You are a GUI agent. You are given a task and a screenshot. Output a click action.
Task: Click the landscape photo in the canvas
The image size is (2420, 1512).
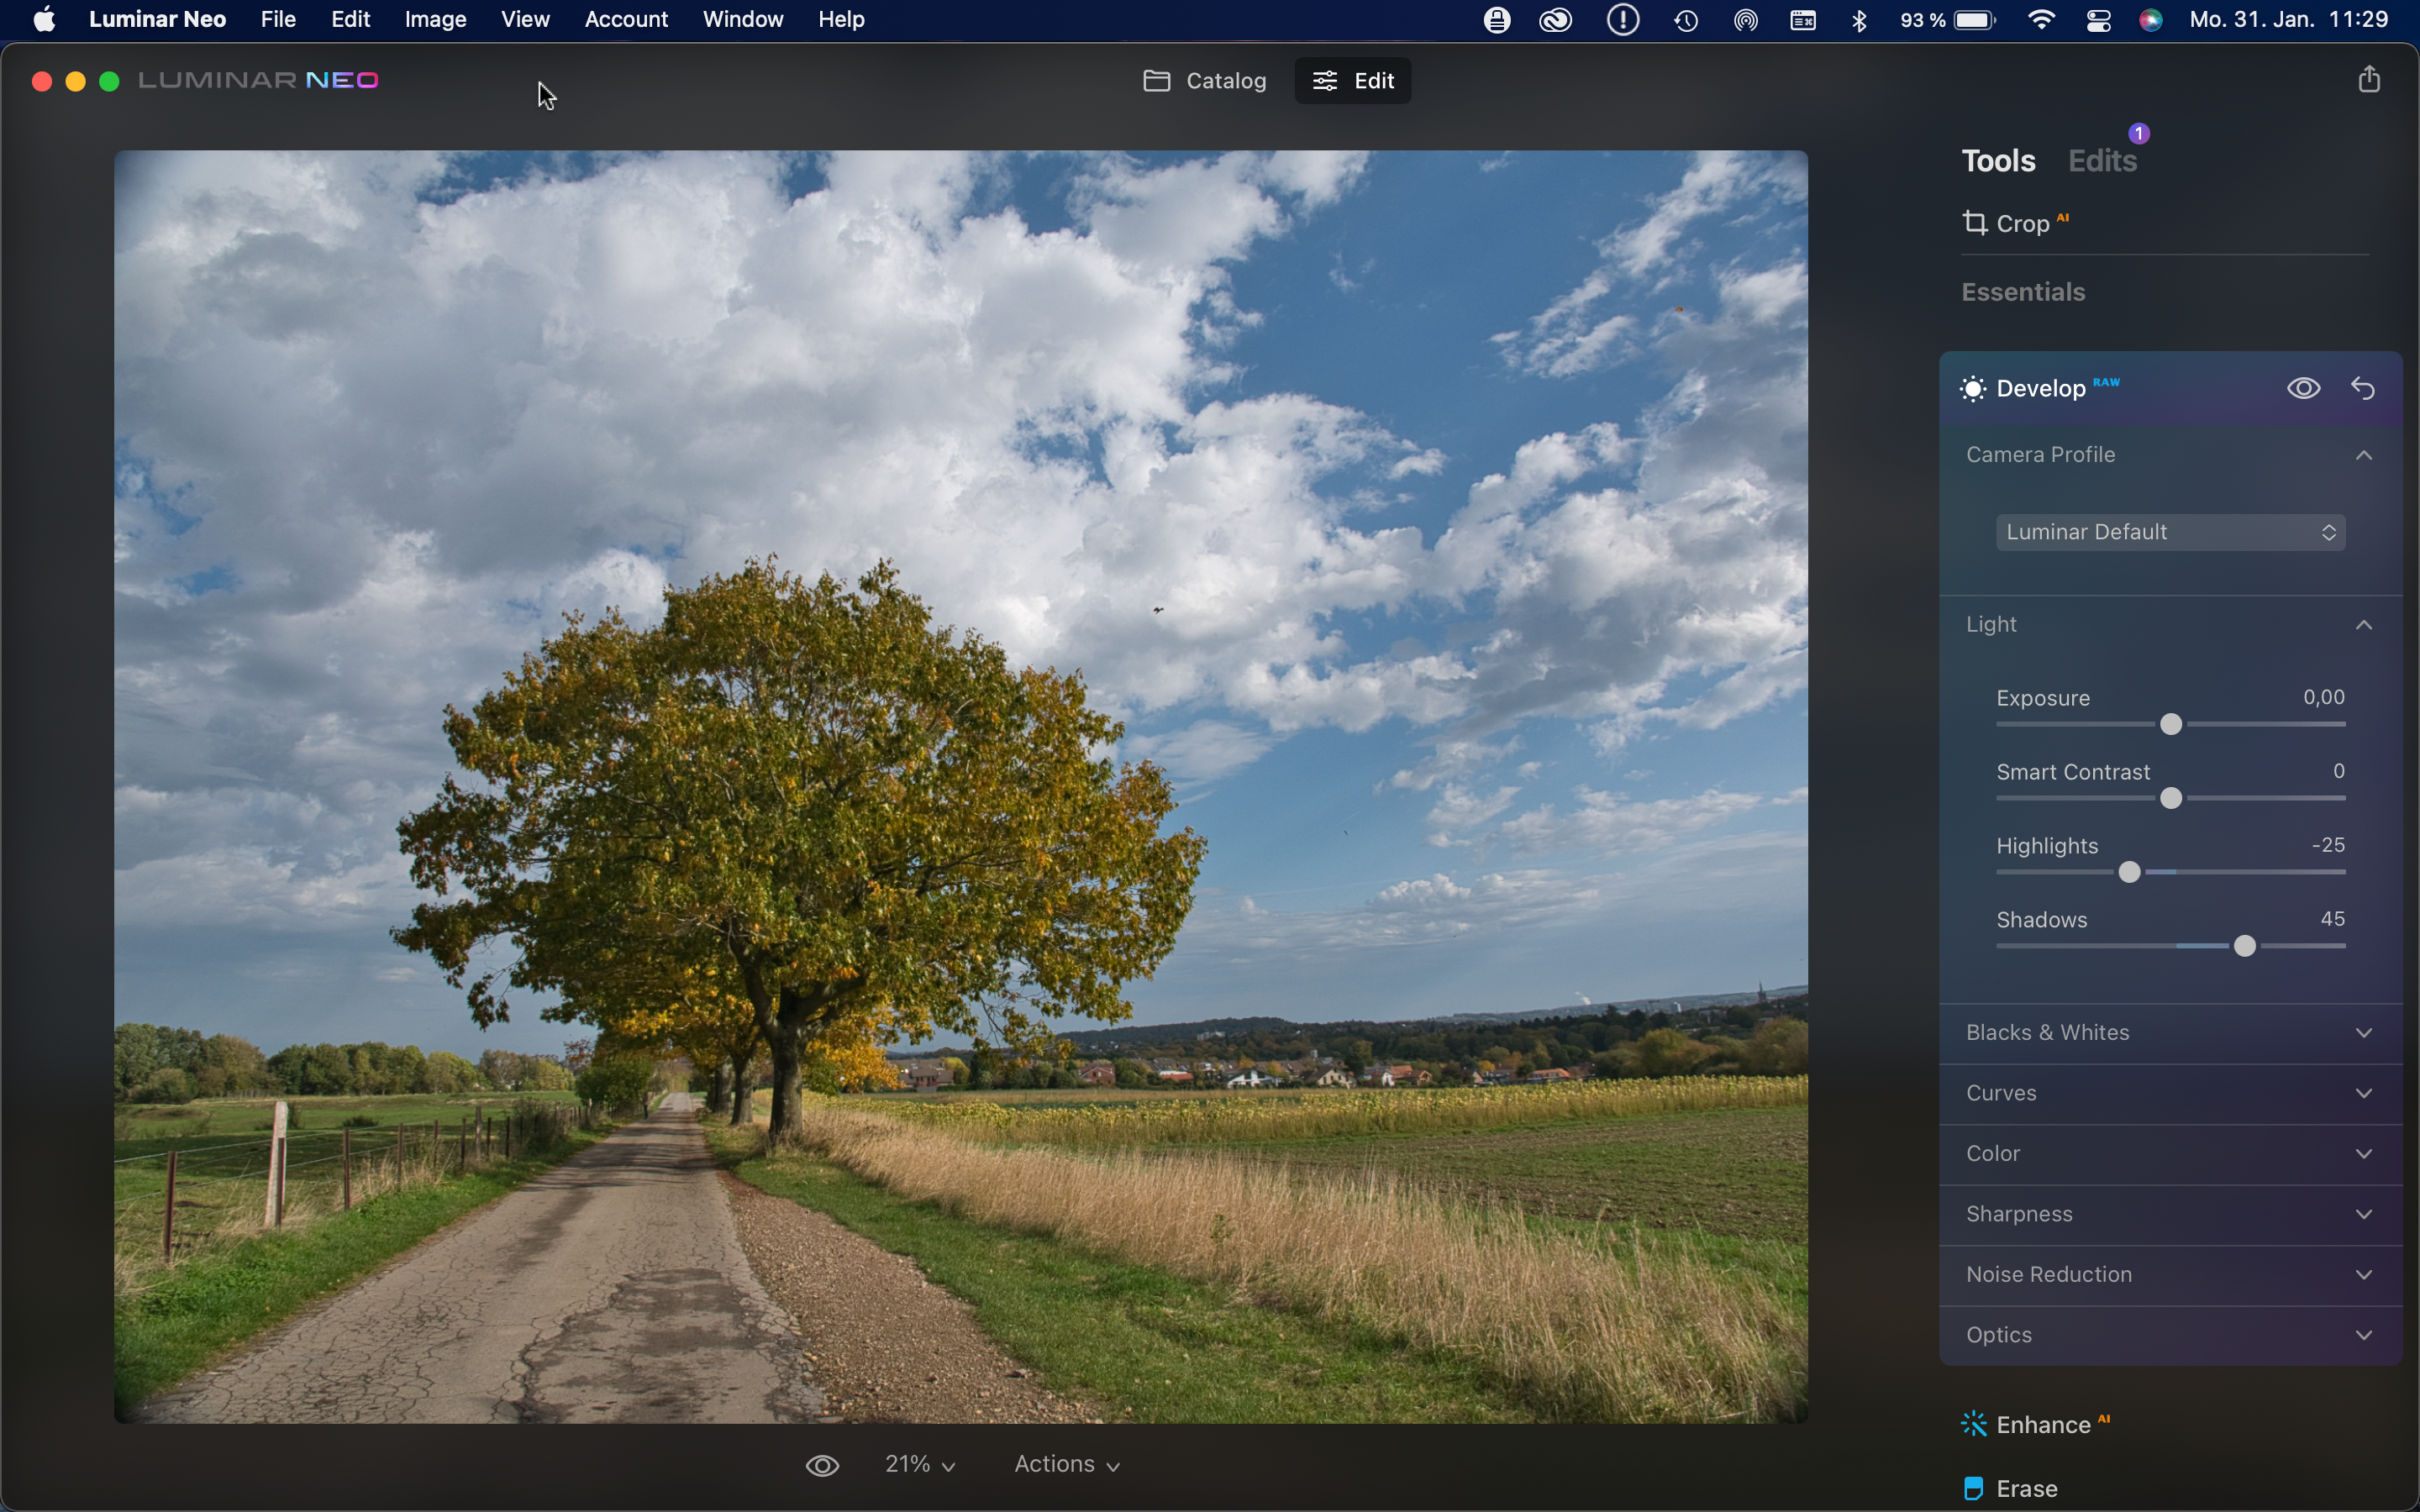960,787
